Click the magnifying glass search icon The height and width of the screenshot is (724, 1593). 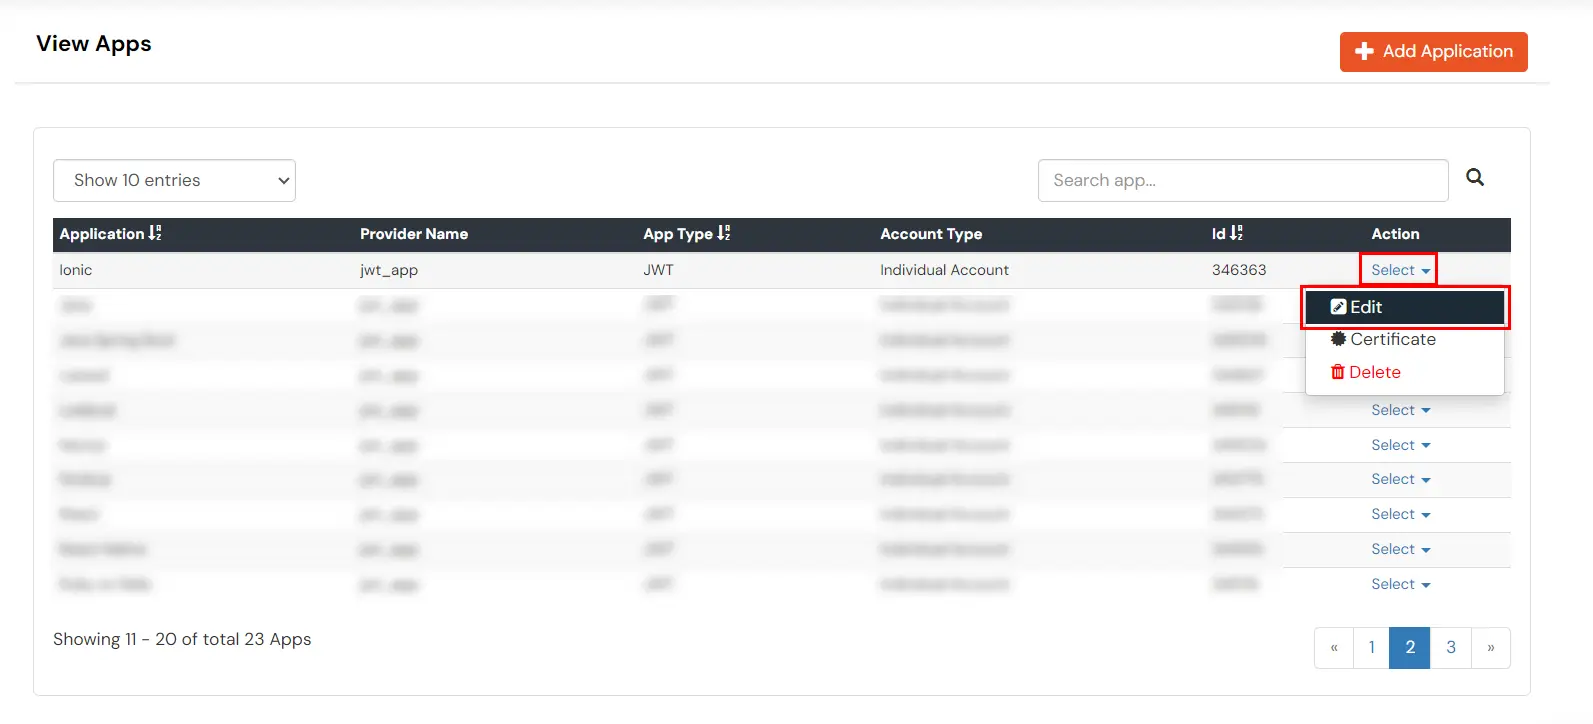click(x=1474, y=178)
